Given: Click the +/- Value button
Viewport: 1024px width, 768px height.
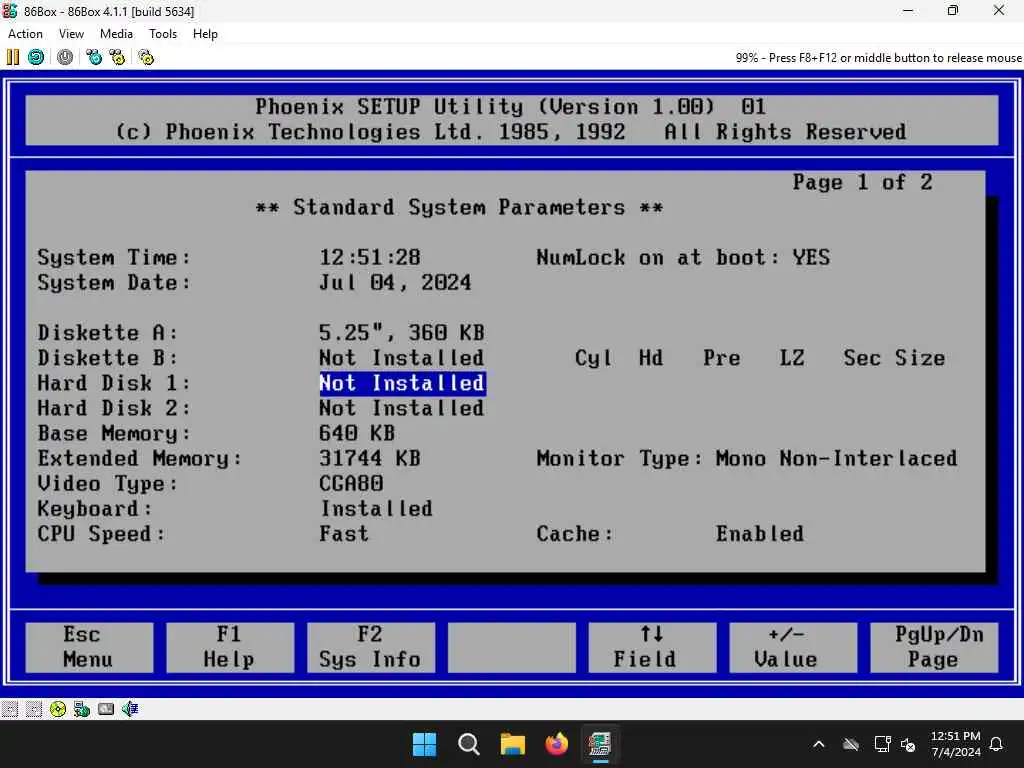Looking at the screenshot, I should tap(793, 647).
